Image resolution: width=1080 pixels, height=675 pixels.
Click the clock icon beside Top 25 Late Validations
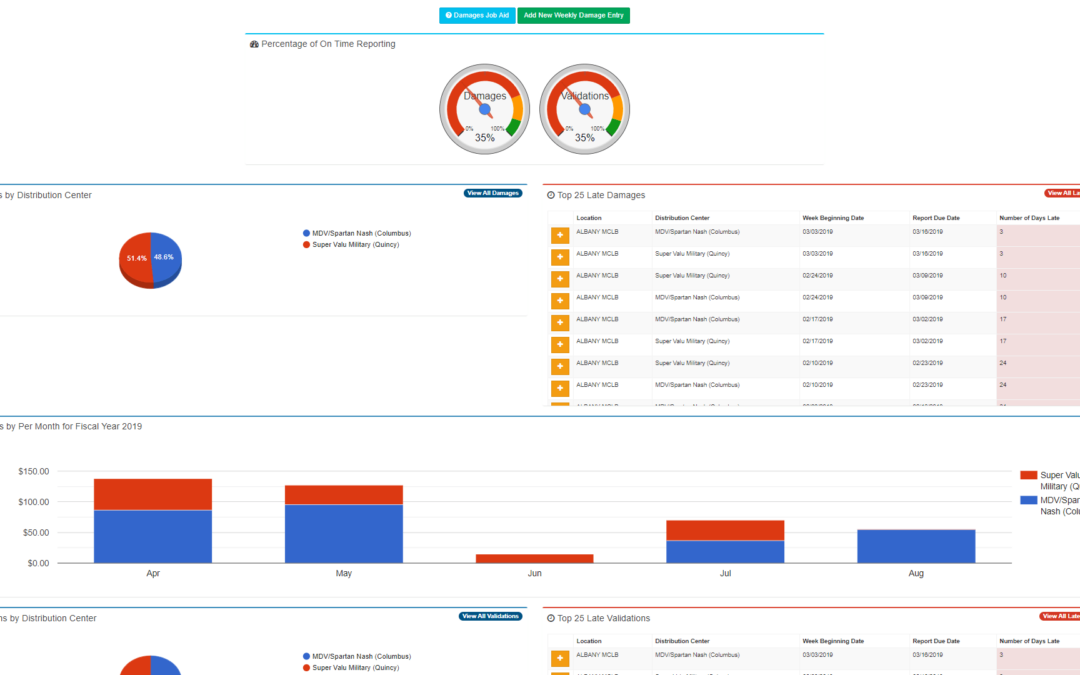click(551, 619)
